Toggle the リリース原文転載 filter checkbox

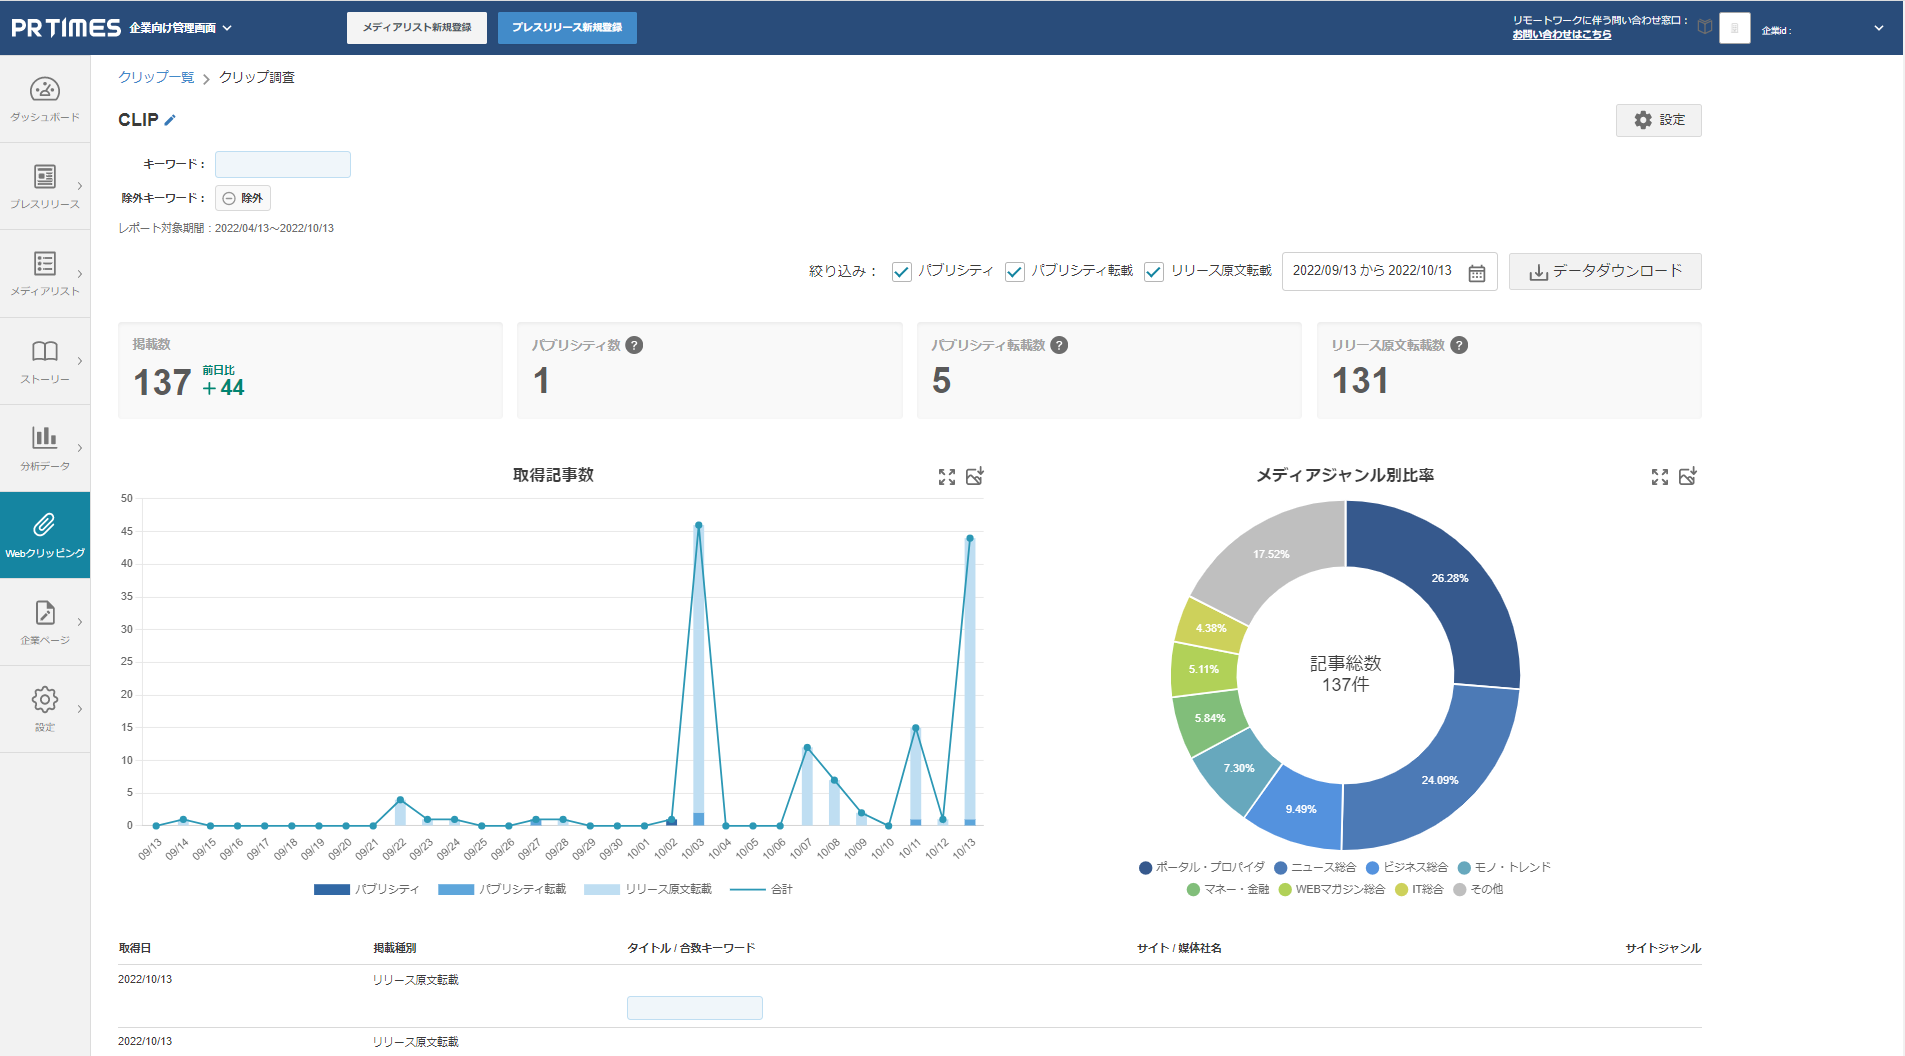1154,272
